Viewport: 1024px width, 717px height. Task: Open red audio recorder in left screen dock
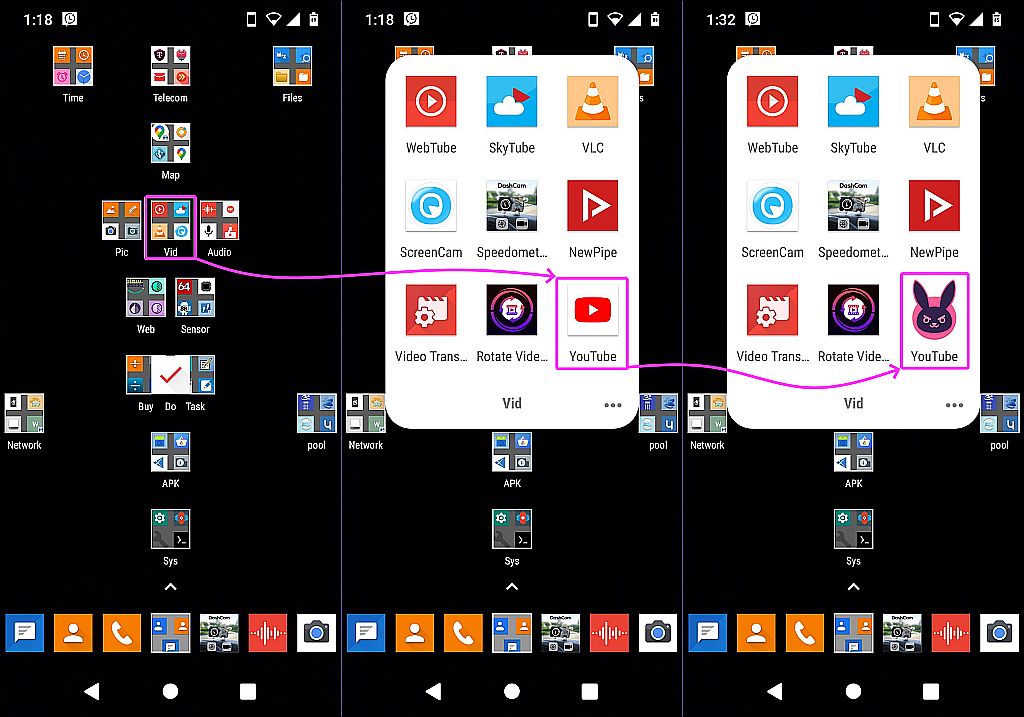point(268,633)
